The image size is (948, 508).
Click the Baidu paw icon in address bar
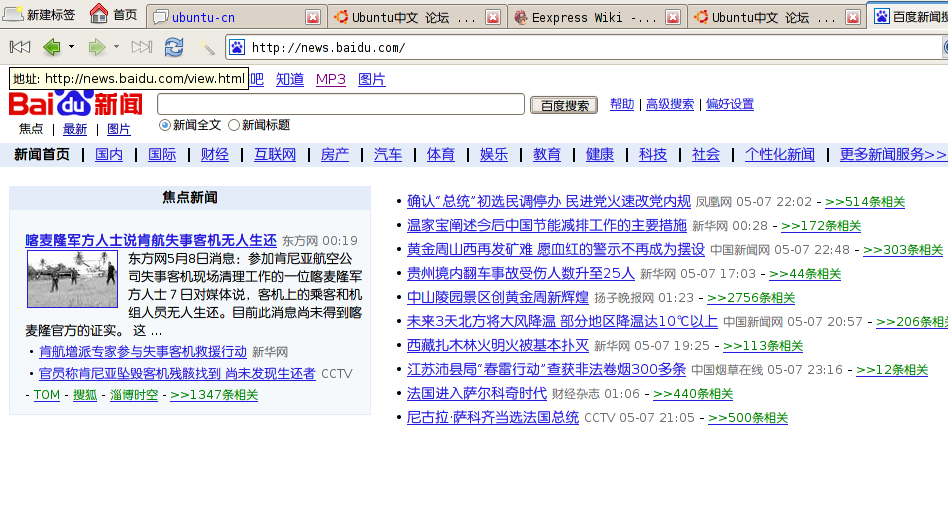[237, 47]
